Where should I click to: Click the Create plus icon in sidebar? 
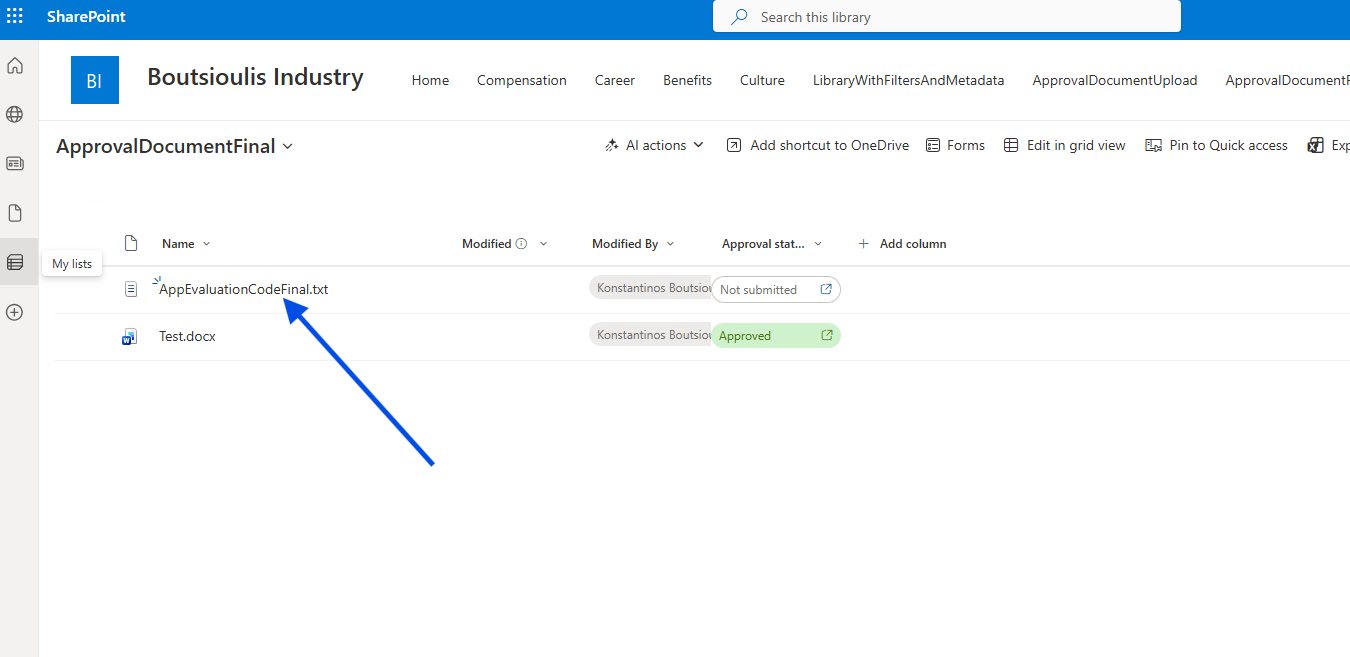click(15, 312)
